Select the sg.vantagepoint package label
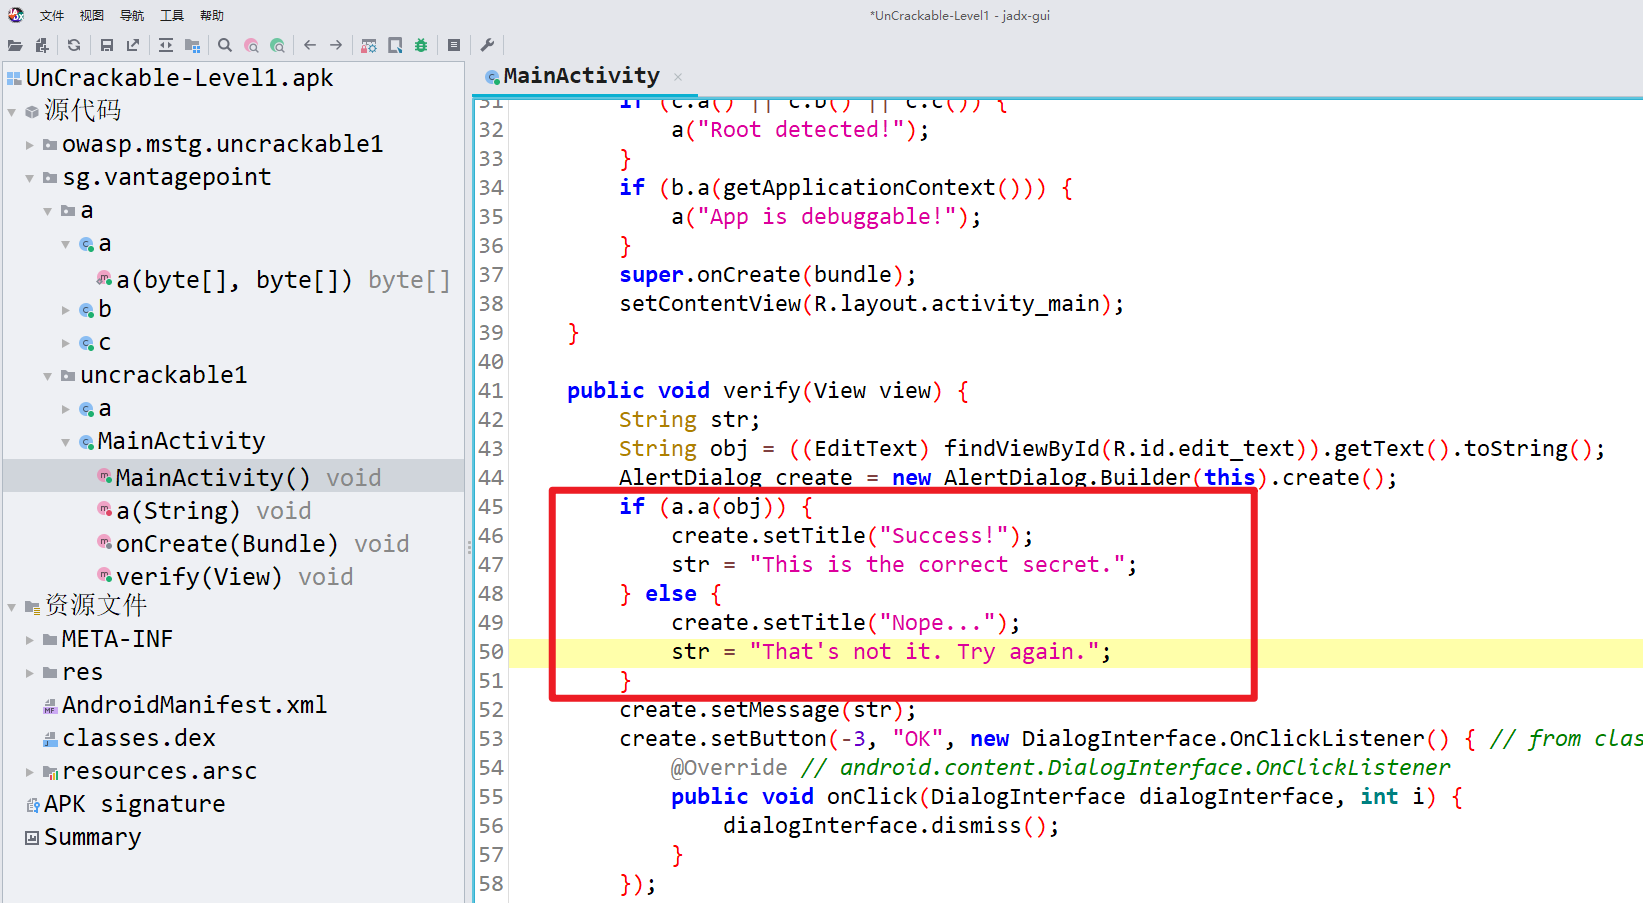 pos(167,177)
